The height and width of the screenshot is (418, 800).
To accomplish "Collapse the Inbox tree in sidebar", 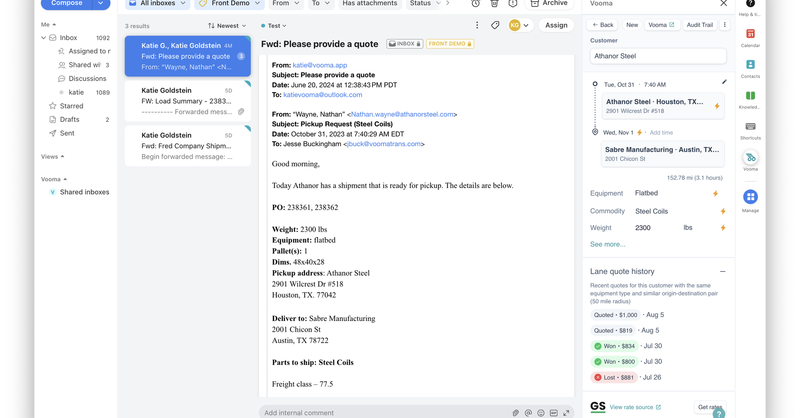I will [44, 38].
